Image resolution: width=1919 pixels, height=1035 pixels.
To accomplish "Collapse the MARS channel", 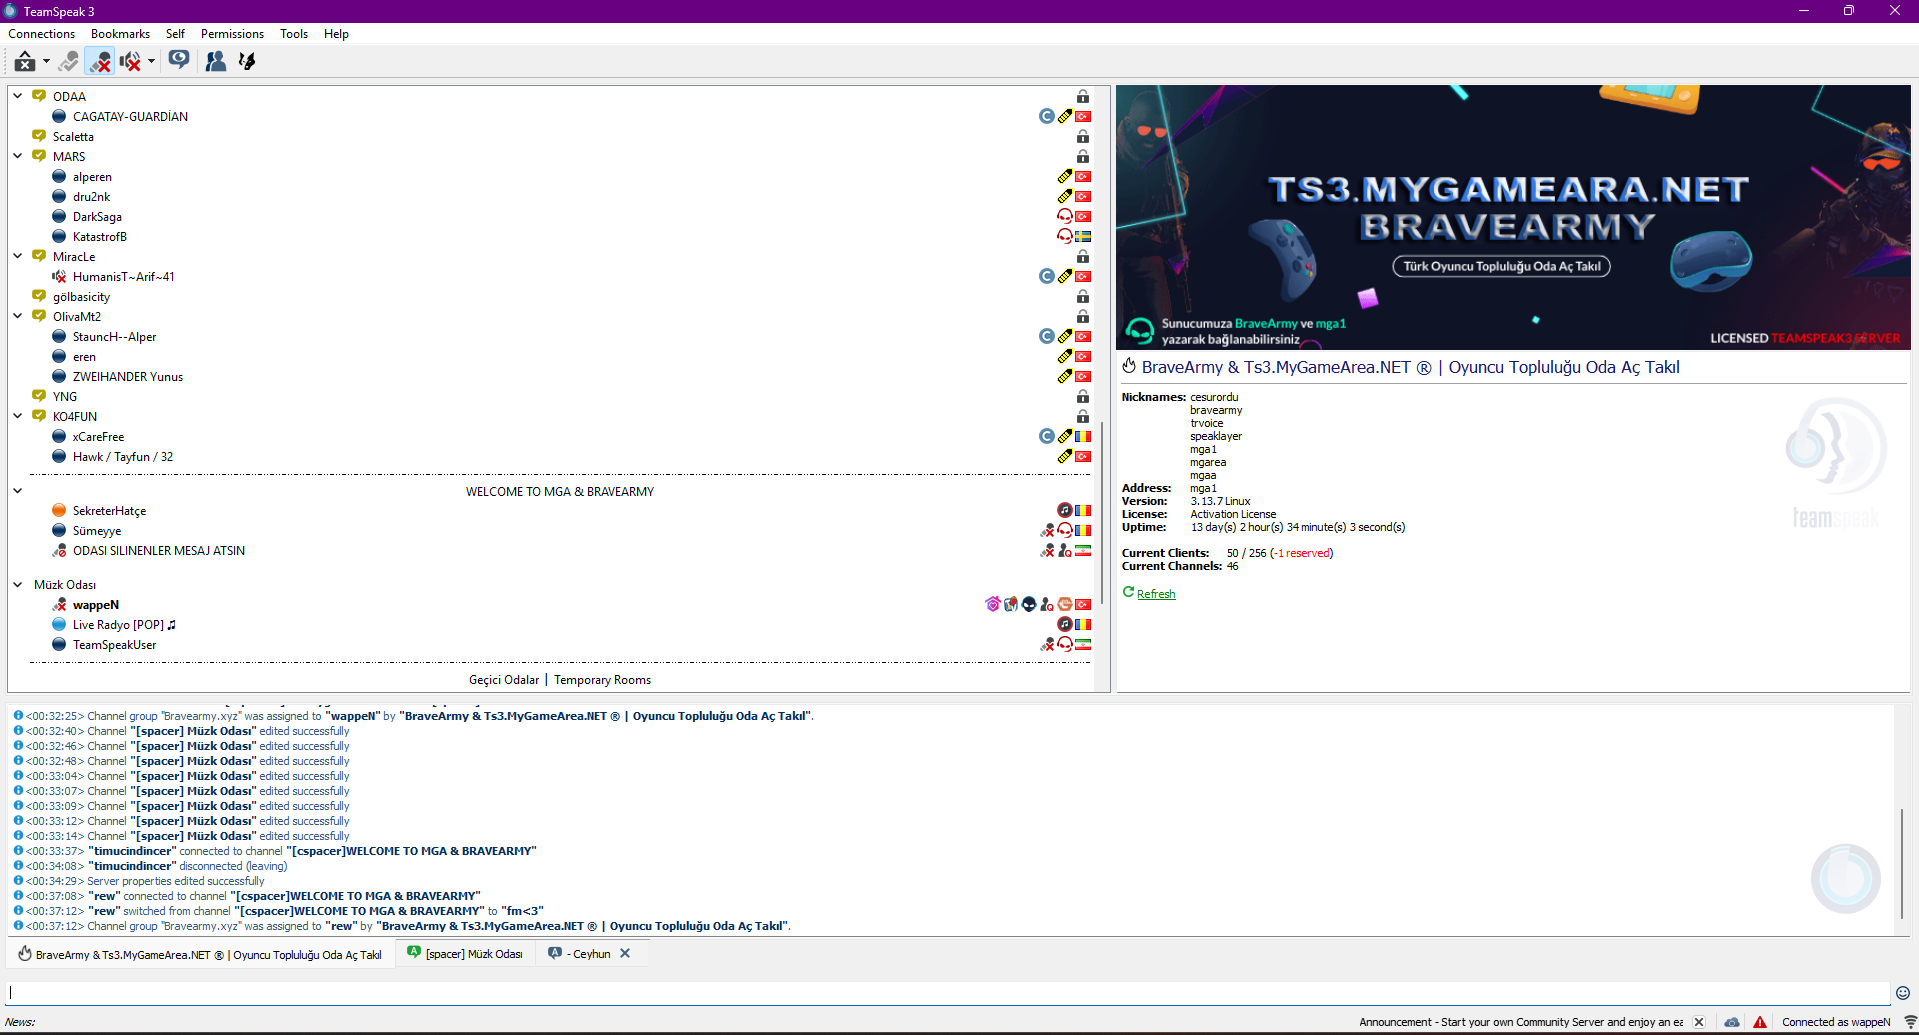I will pyautogui.click(x=18, y=156).
